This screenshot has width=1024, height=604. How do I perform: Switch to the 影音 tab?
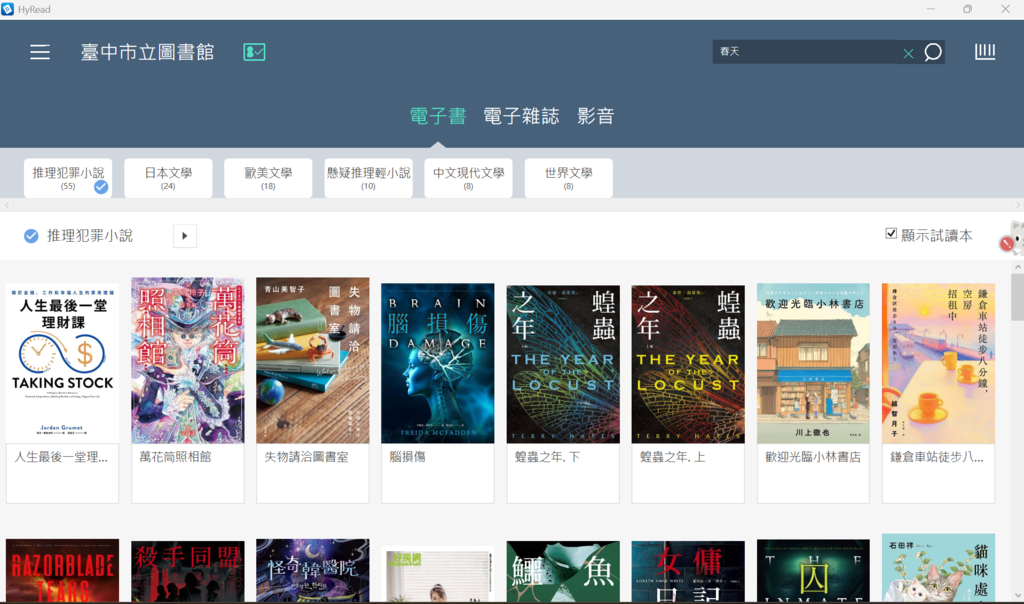click(x=596, y=116)
